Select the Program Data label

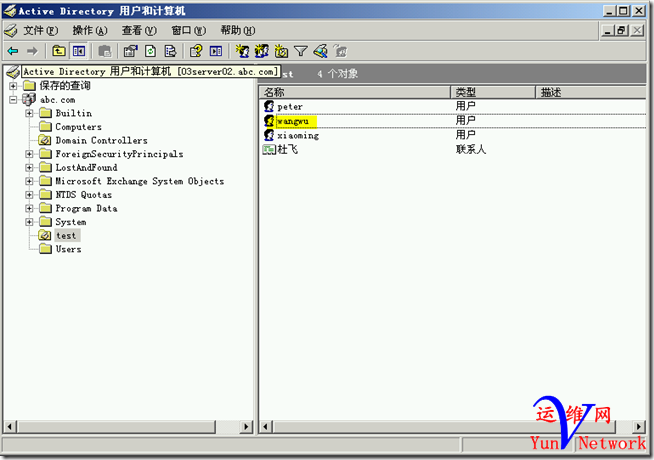point(86,209)
